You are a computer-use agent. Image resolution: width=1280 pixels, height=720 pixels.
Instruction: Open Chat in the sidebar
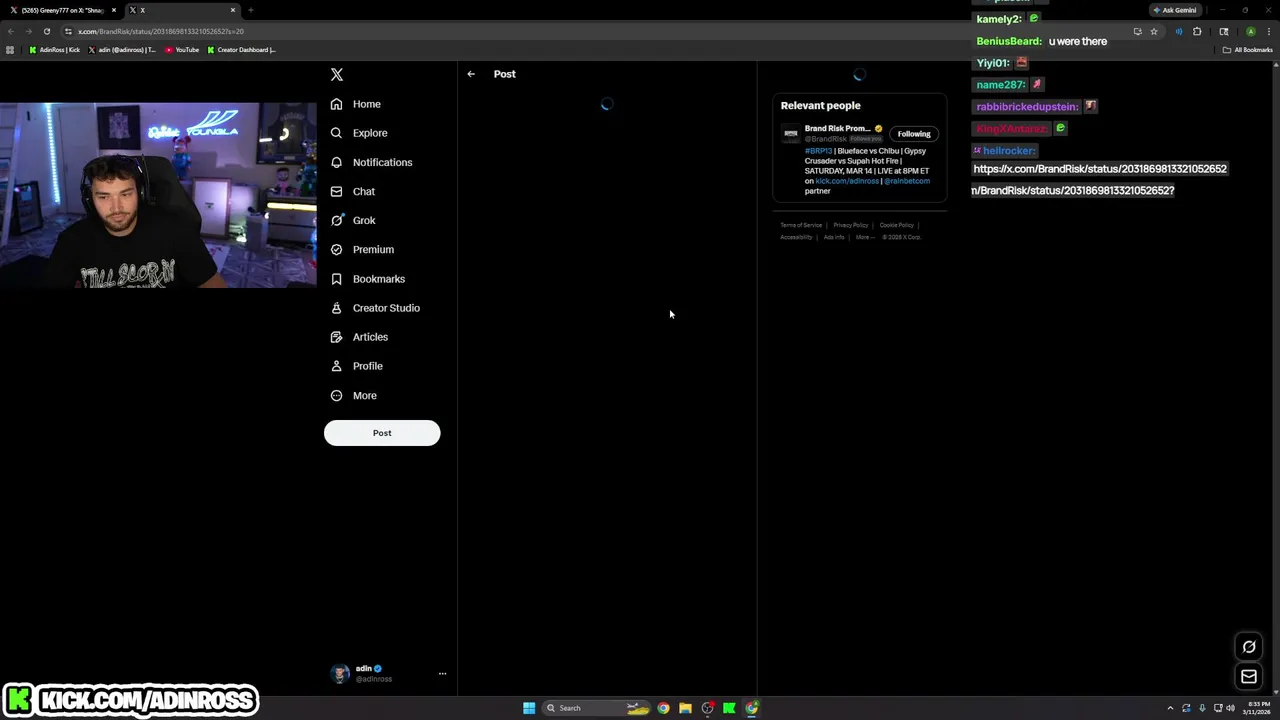point(353,191)
